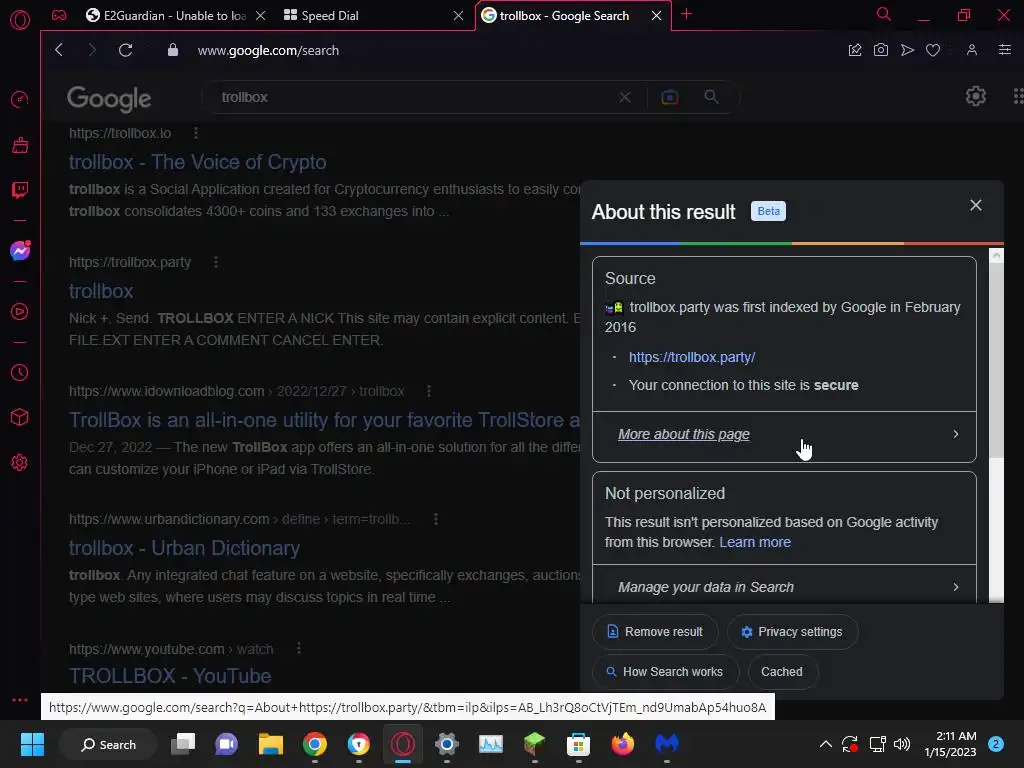The height and width of the screenshot is (768, 1024).
Task: Open the TROLLBOX - YouTube result
Action: point(170,676)
